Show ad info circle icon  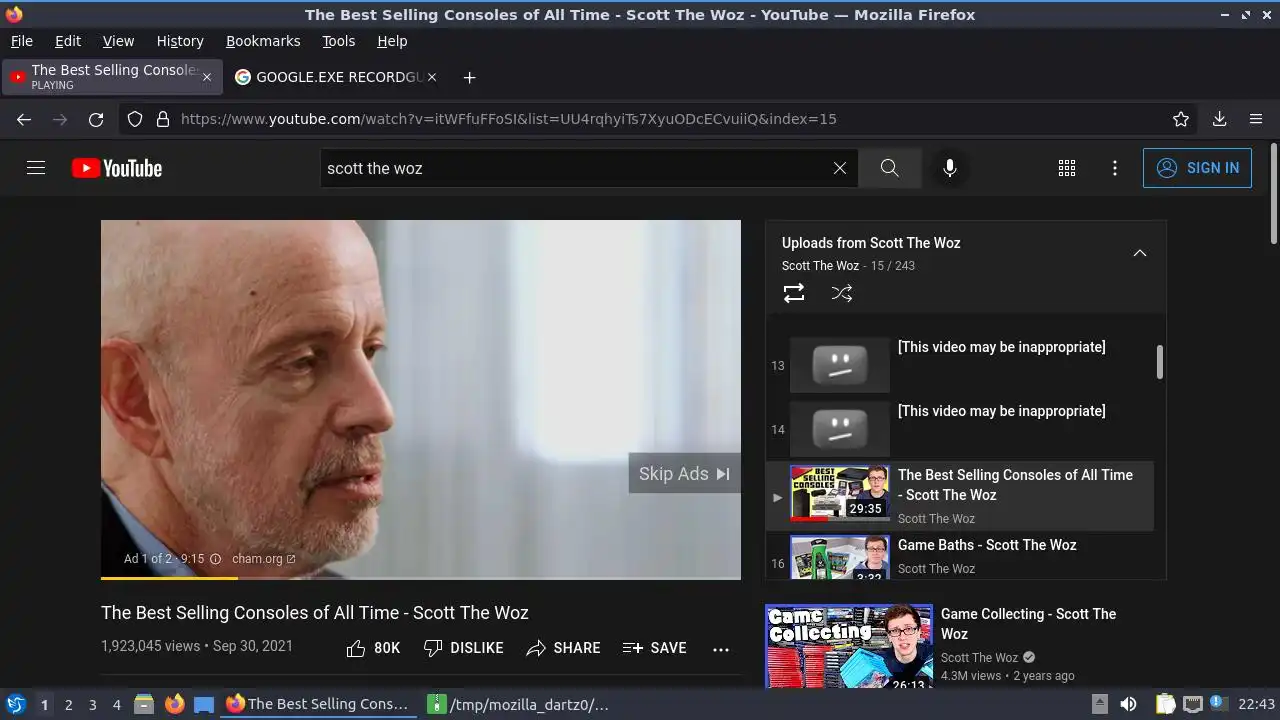pos(215,559)
